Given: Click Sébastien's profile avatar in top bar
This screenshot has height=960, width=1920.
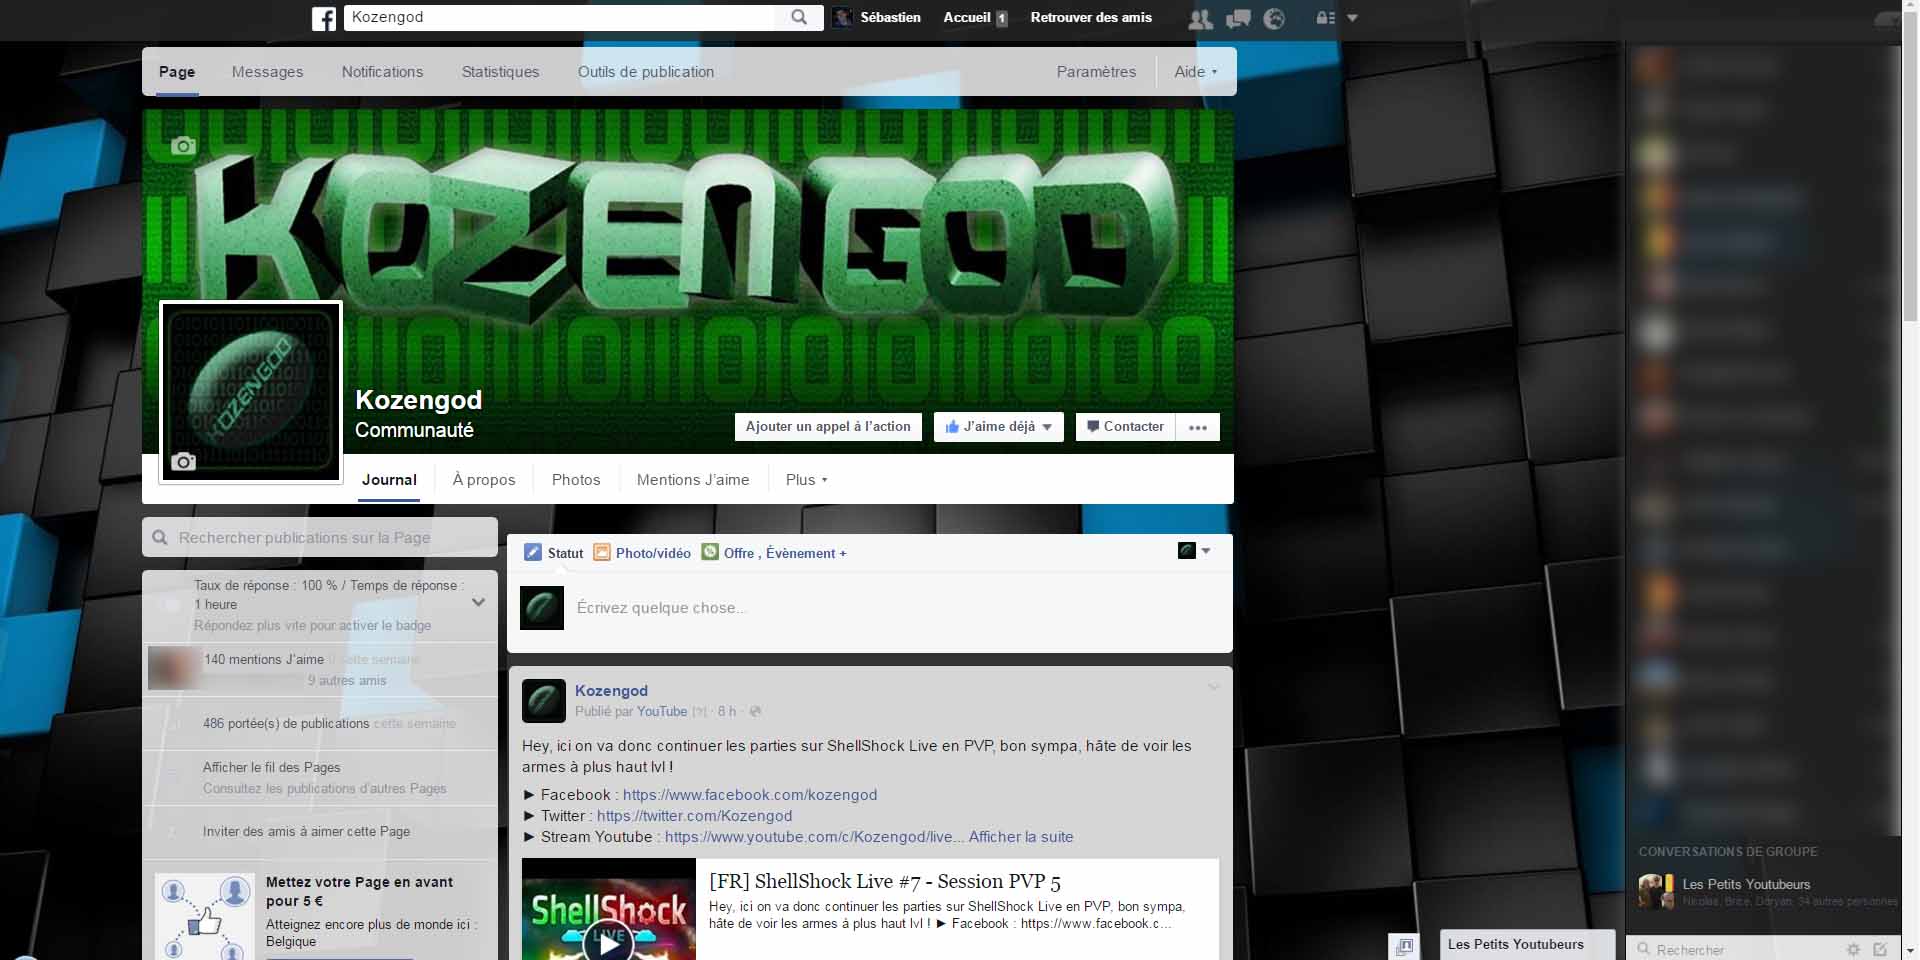Looking at the screenshot, I should pos(843,17).
